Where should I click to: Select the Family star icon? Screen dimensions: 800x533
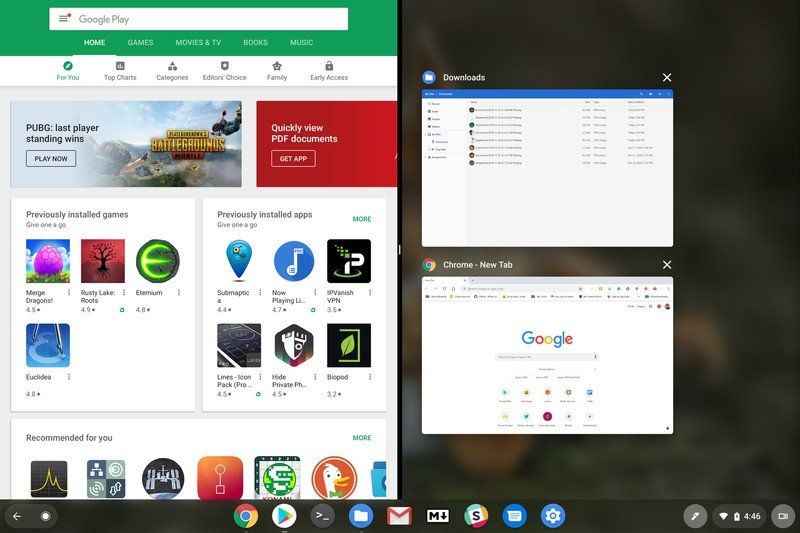pos(277,66)
